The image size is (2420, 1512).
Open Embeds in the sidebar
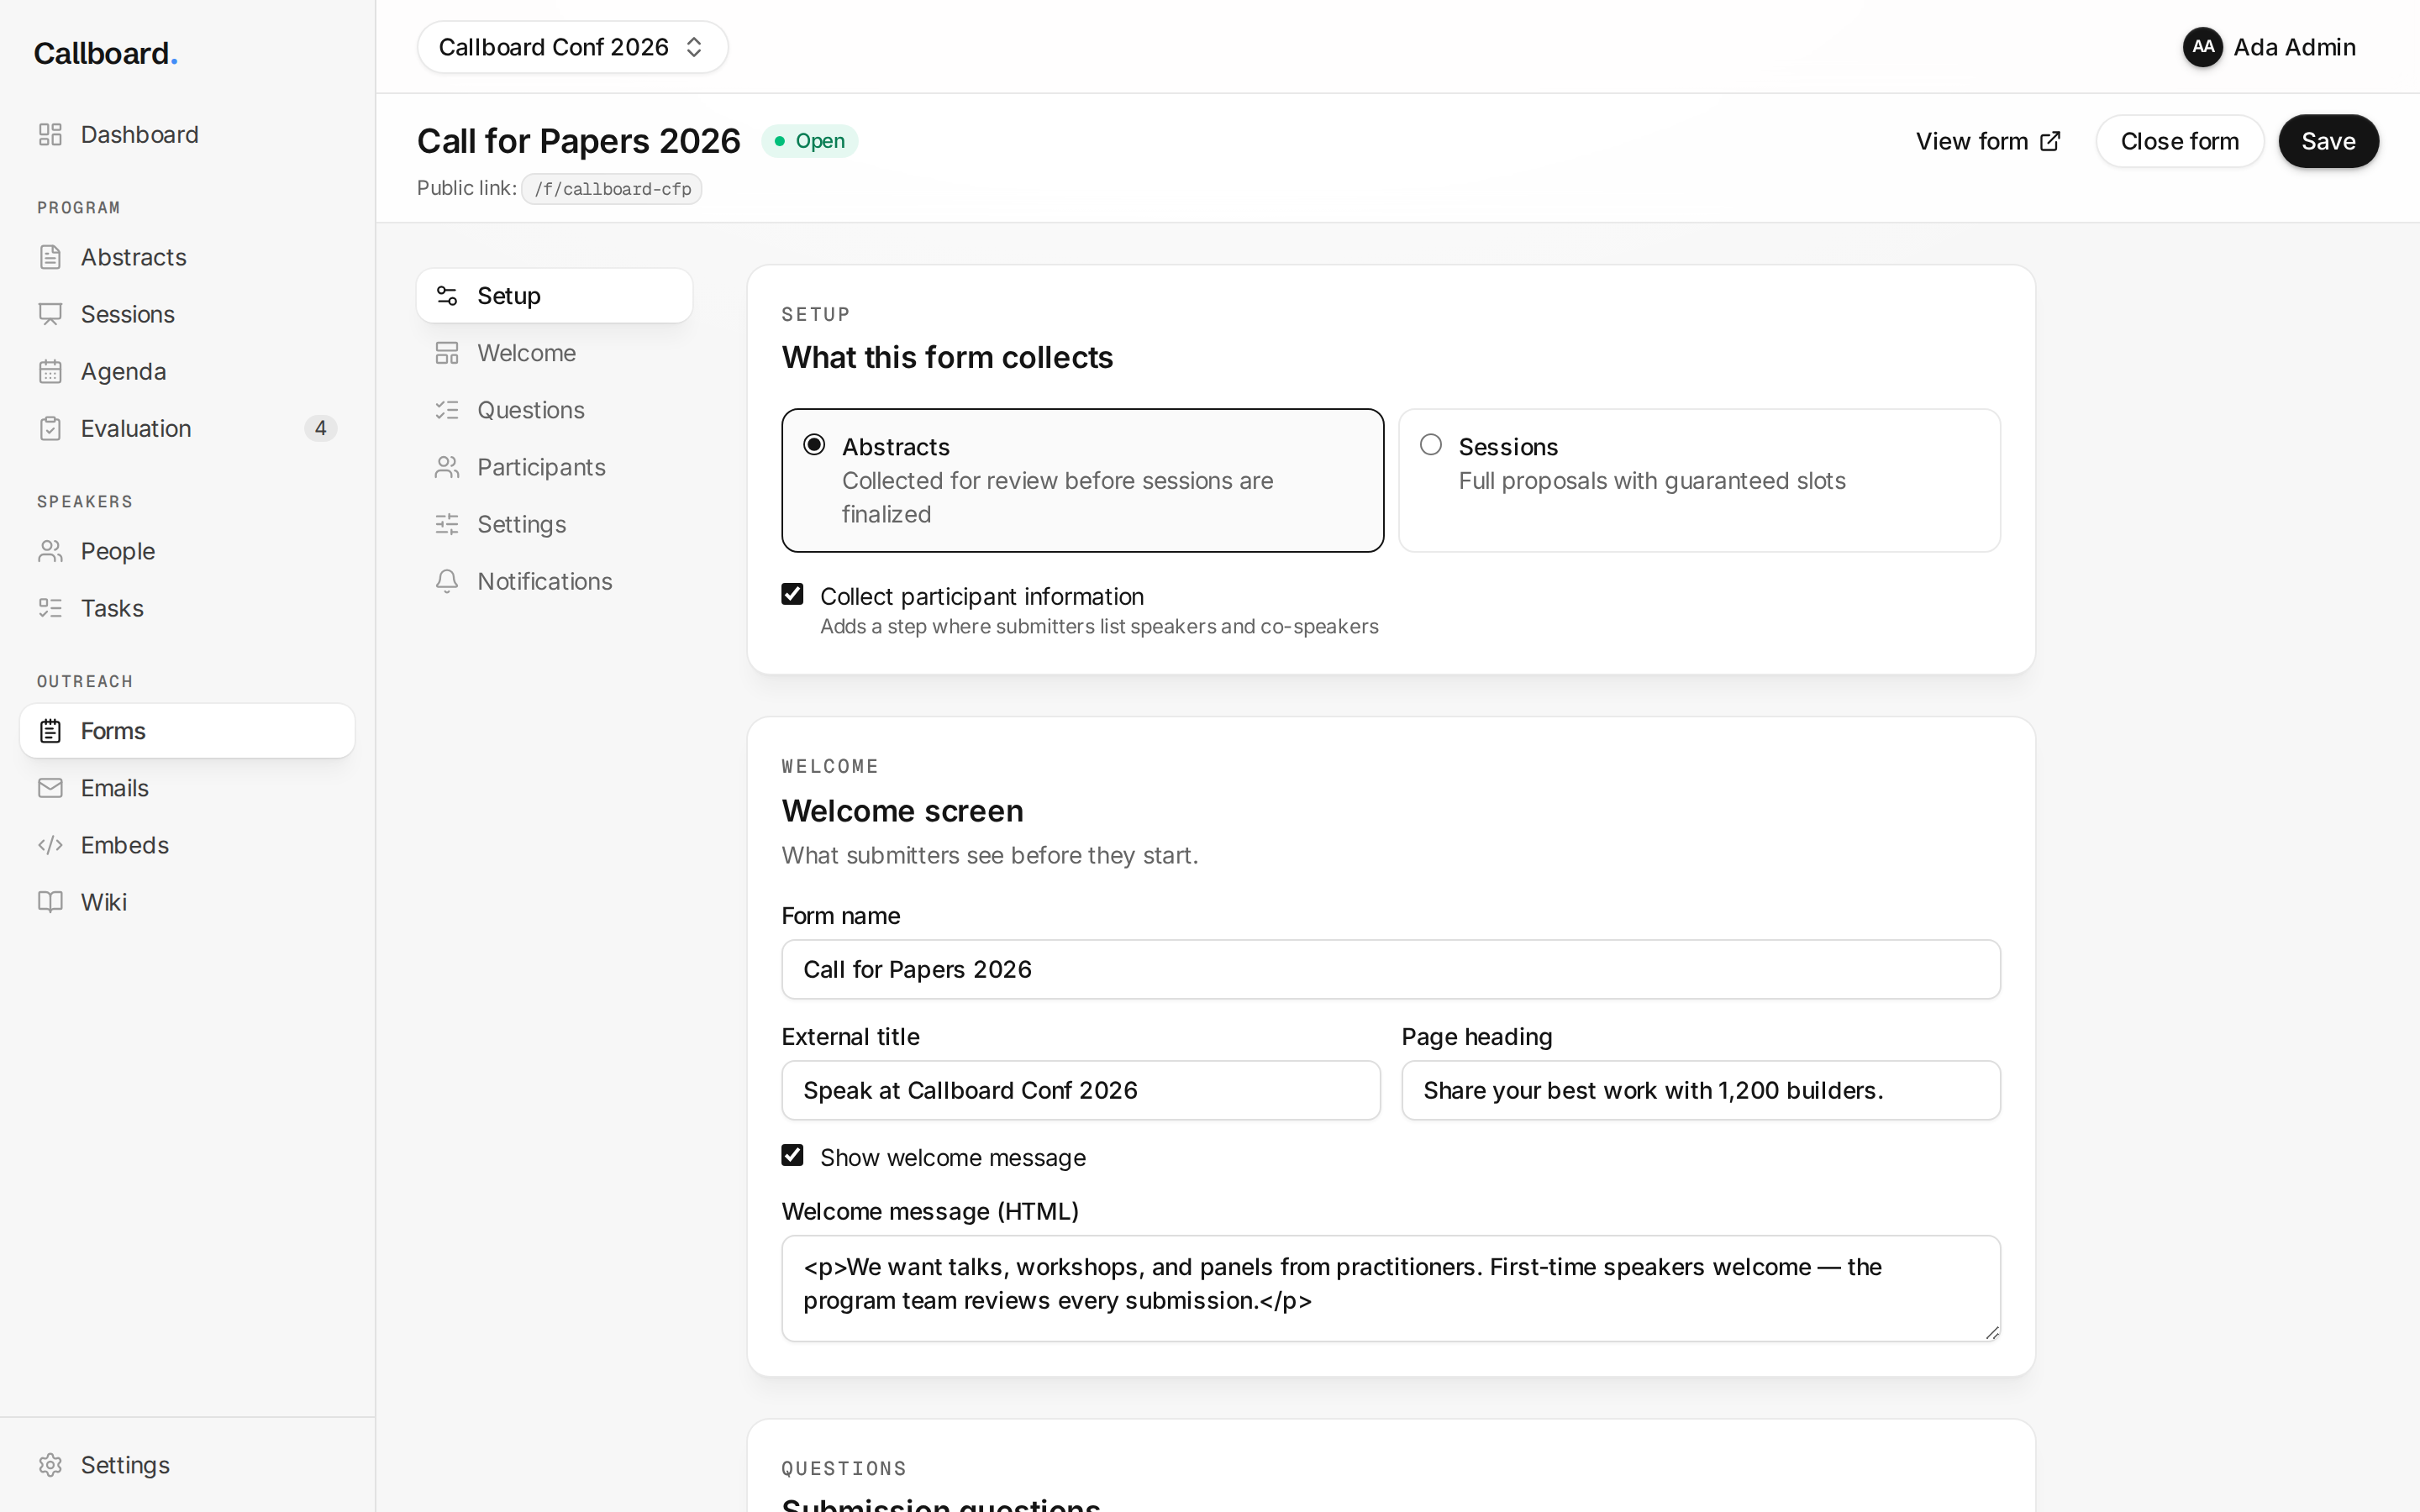(x=187, y=845)
